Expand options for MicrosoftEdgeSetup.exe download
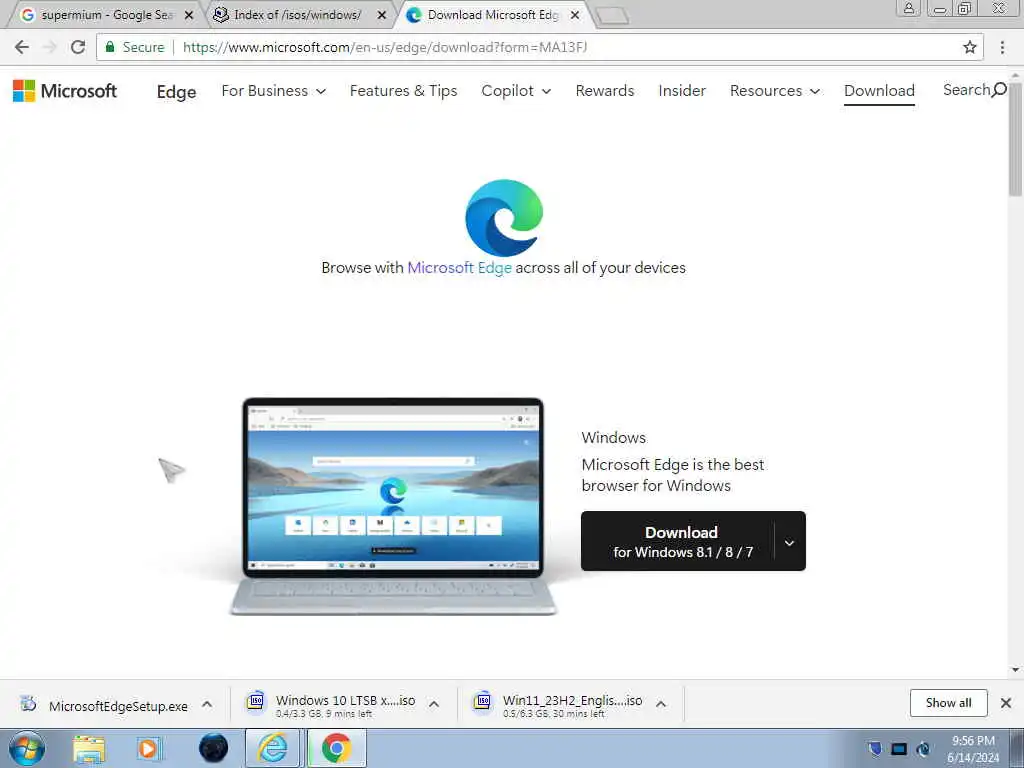 pyautogui.click(x=207, y=704)
